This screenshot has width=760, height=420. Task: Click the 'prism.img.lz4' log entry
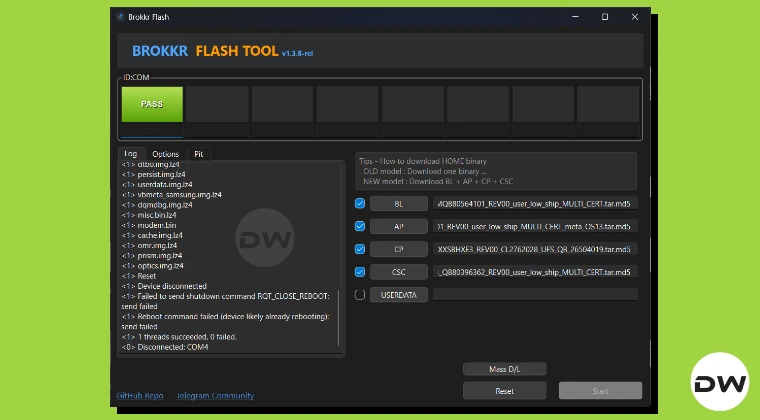[152, 256]
